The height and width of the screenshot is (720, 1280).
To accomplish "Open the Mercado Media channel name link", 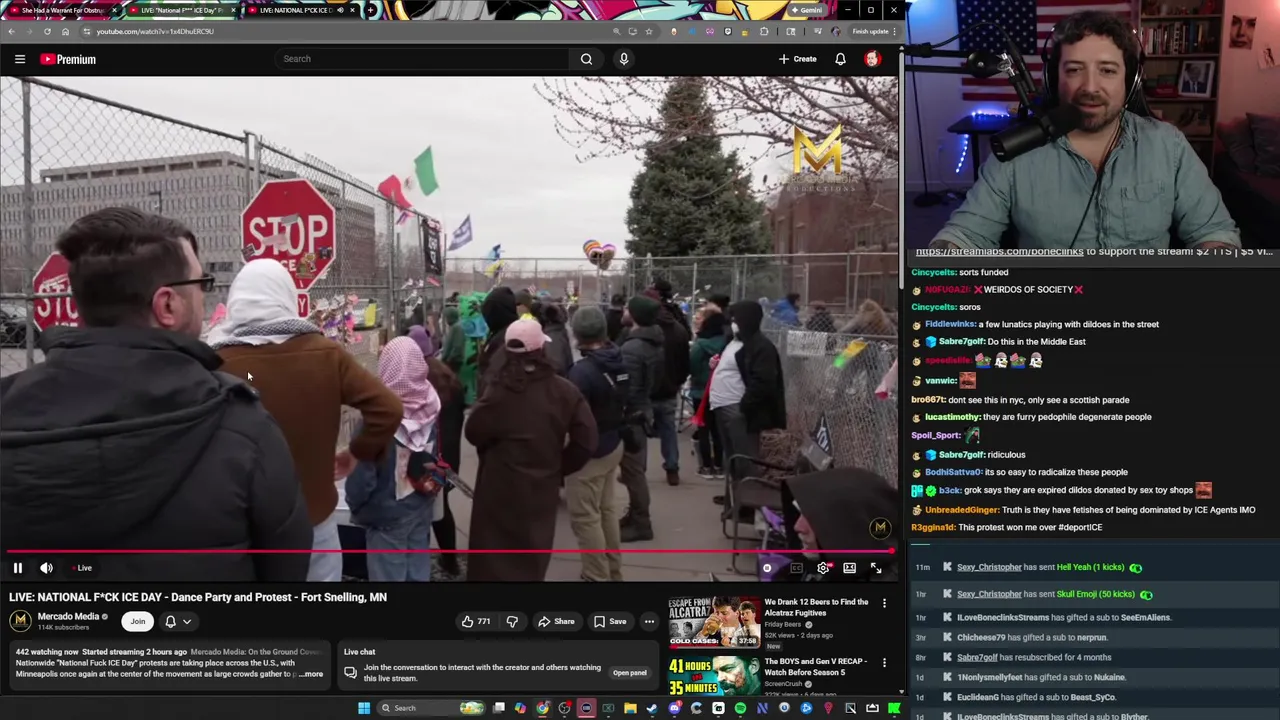I will [68, 616].
